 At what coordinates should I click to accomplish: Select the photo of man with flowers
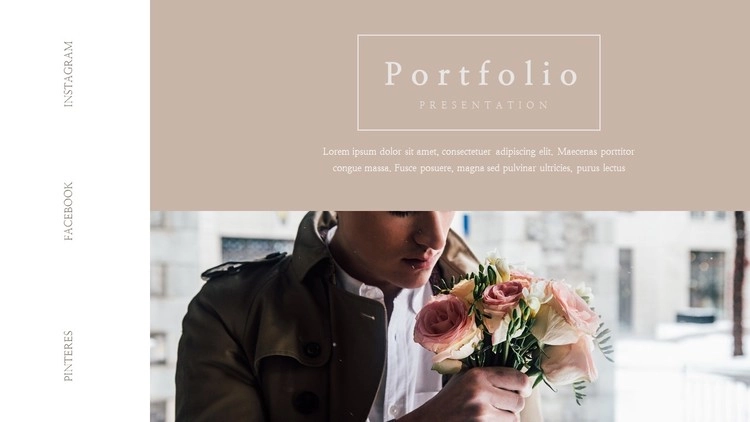pyautogui.click(x=450, y=316)
